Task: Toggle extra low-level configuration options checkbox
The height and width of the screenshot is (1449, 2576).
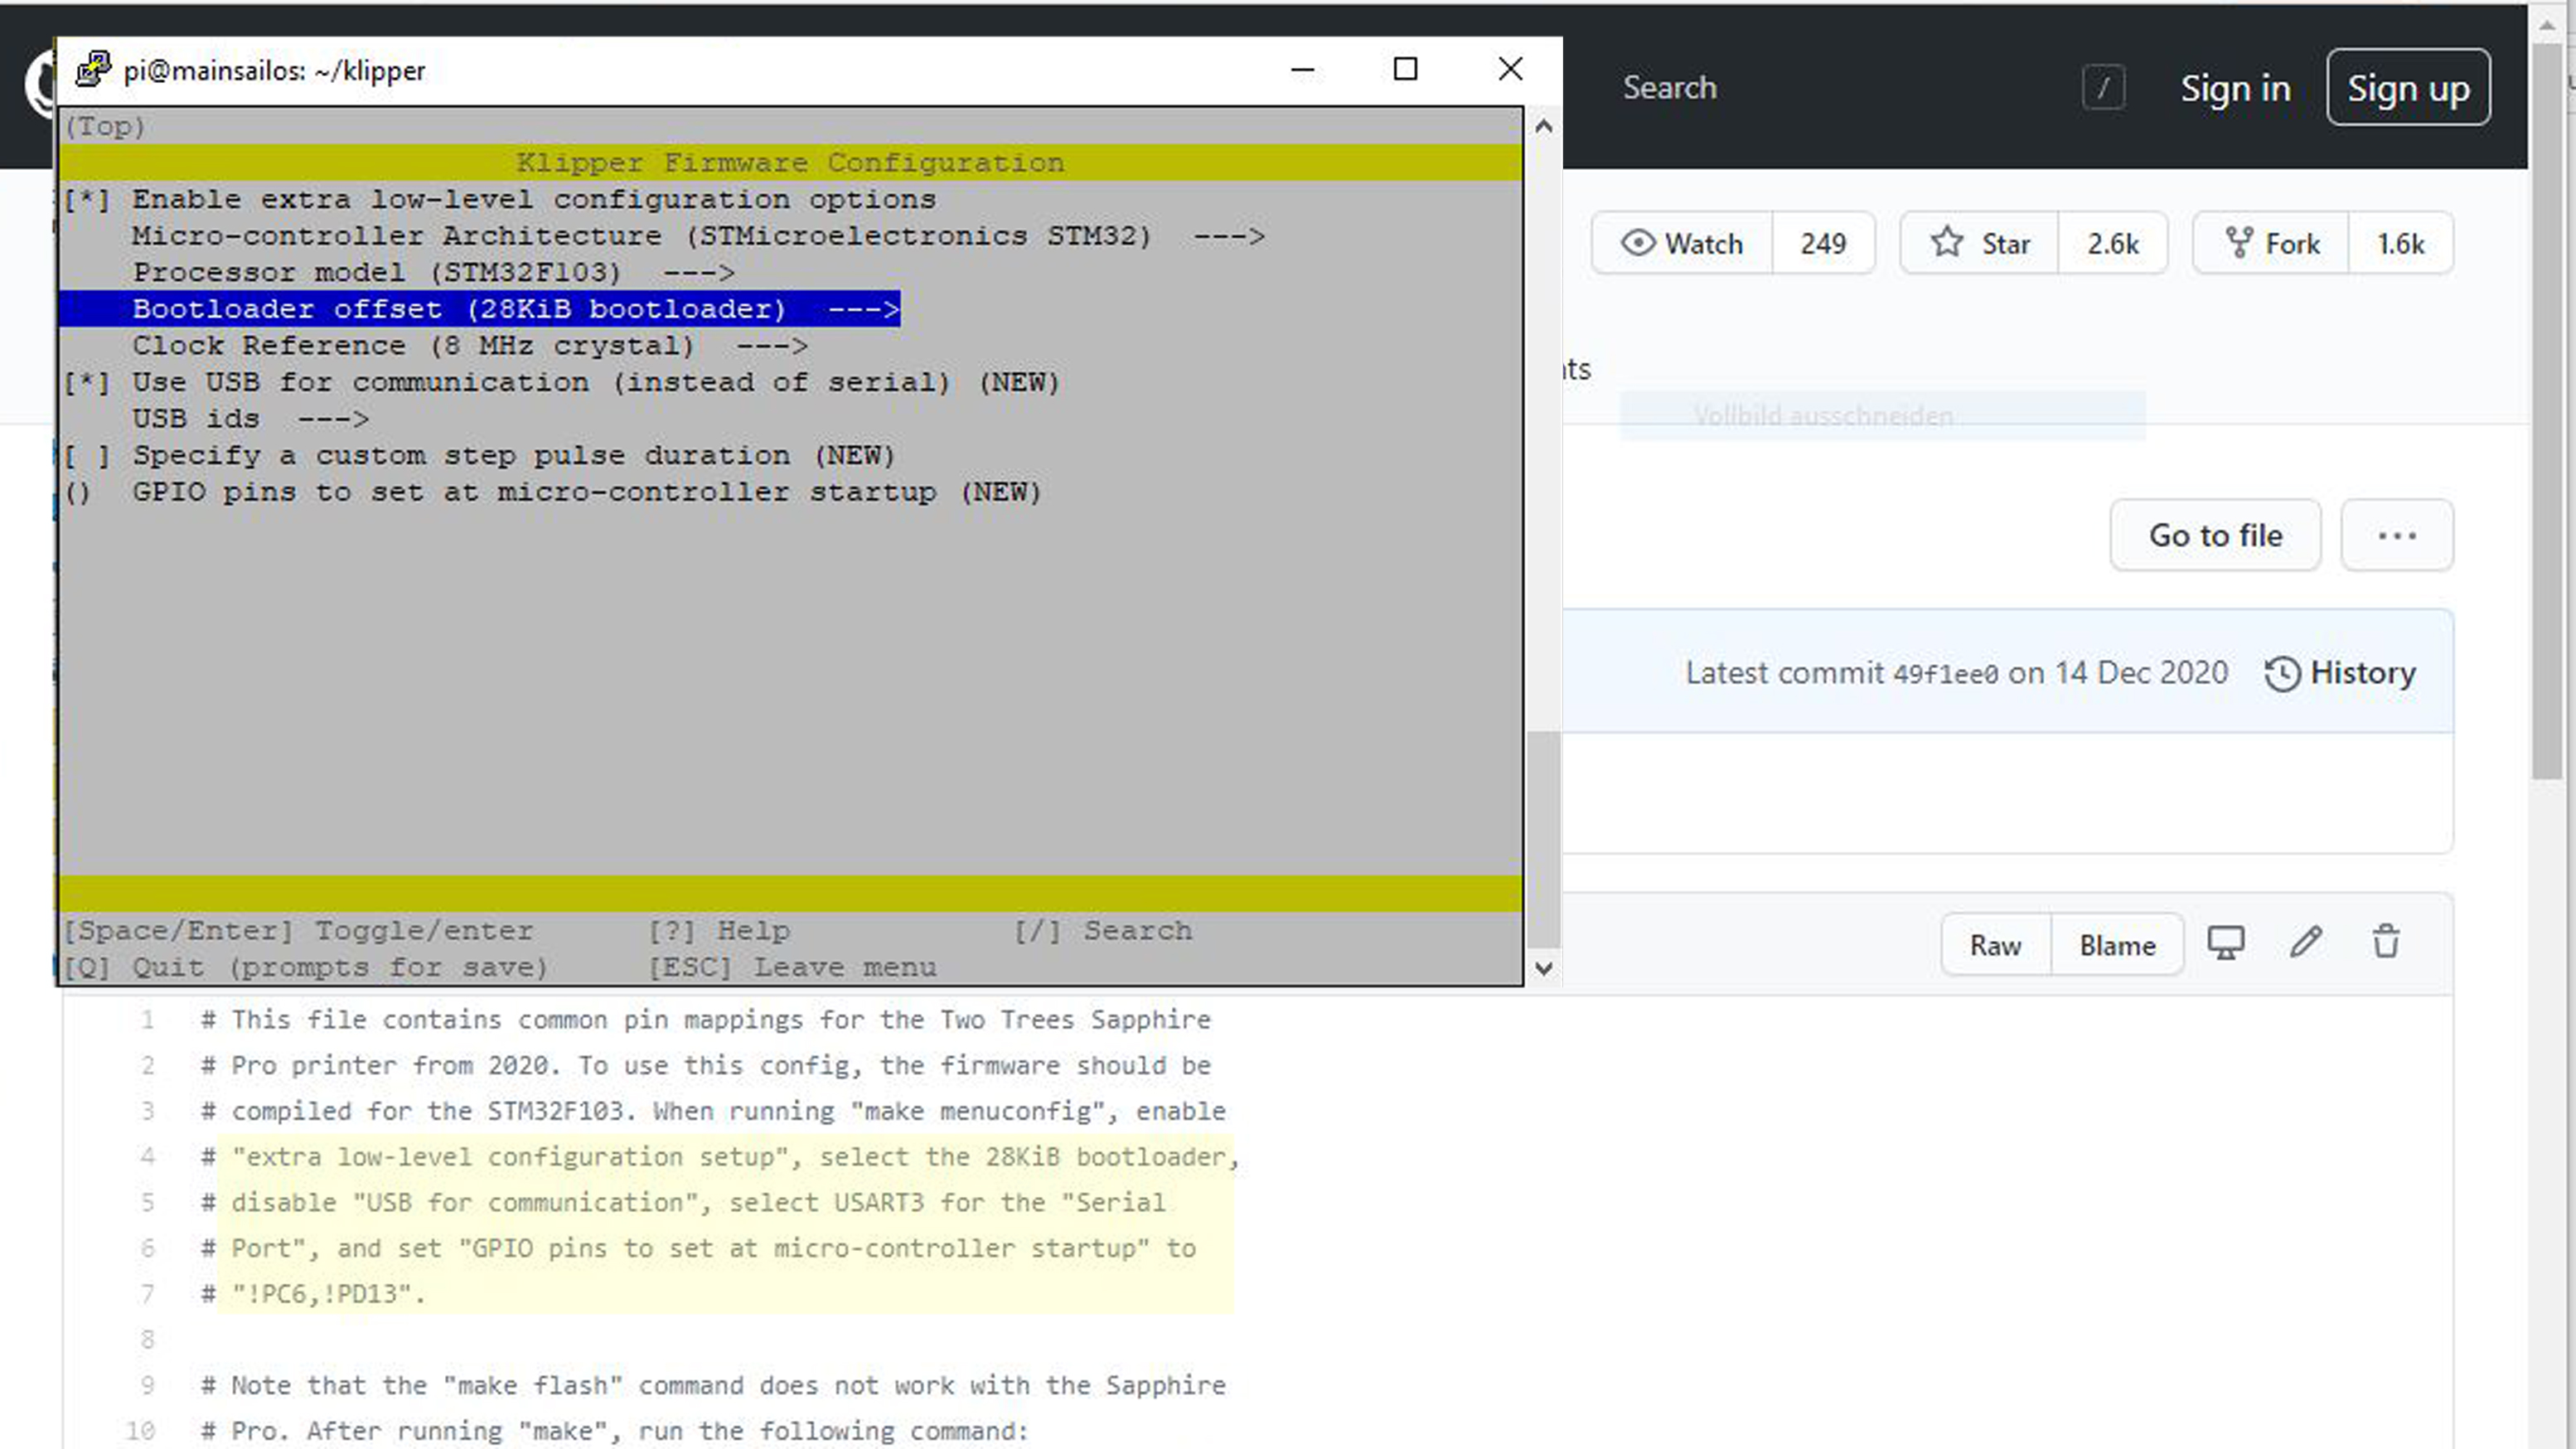Action: point(87,200)
